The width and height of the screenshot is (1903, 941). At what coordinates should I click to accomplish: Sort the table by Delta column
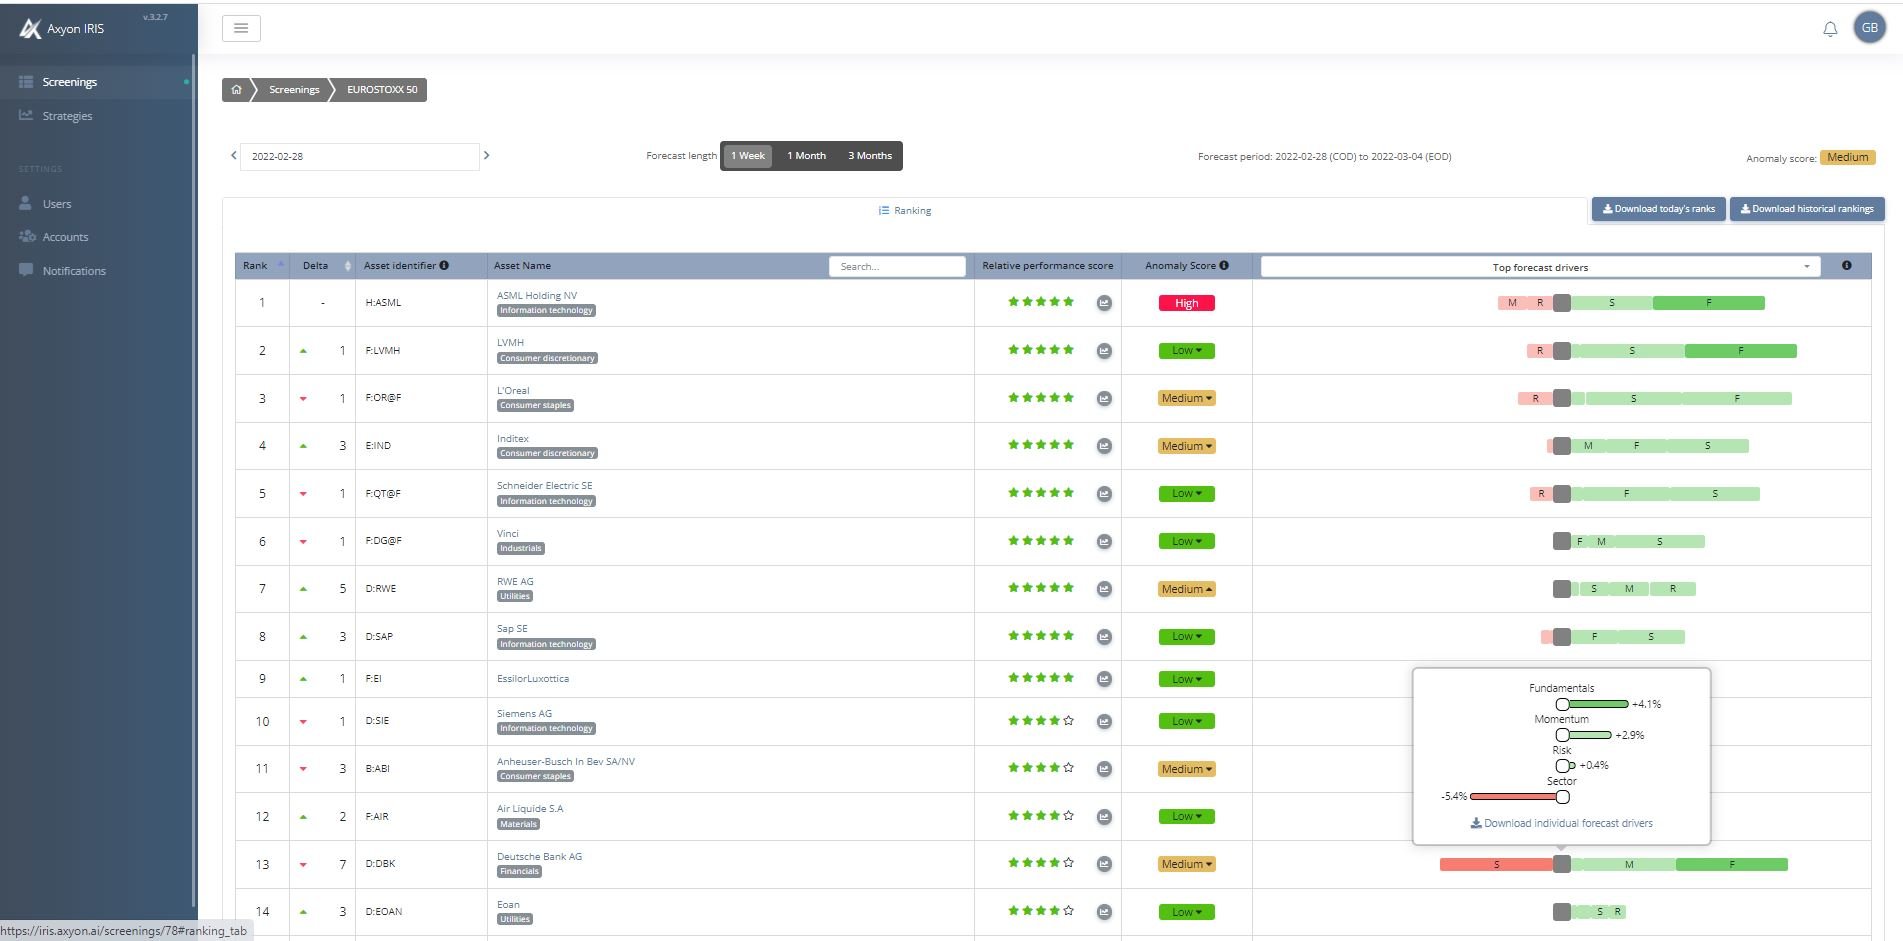pos(322,266)
